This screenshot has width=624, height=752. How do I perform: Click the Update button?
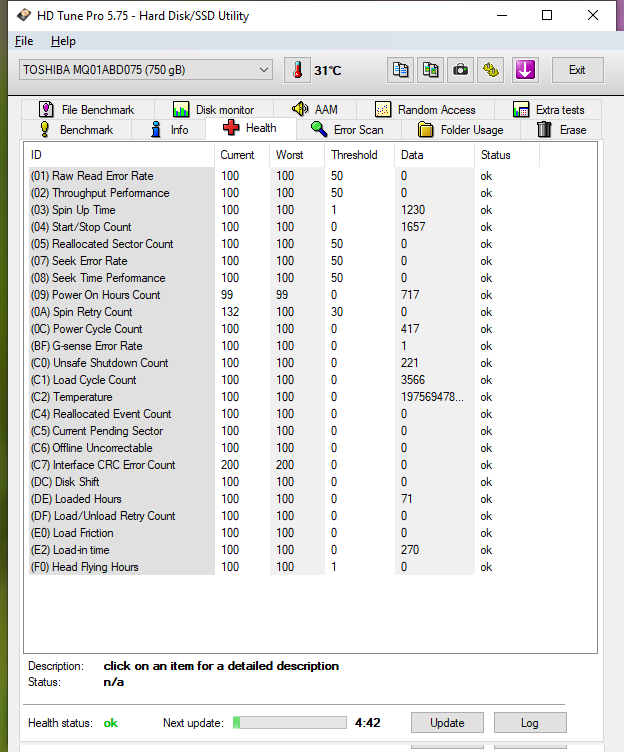[x=447, y=723]
